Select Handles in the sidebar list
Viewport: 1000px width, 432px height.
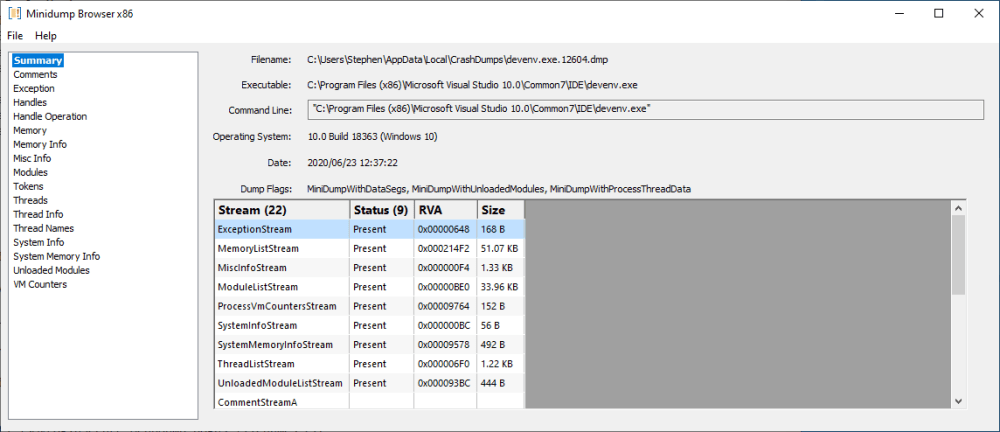(x=30, y=102)
